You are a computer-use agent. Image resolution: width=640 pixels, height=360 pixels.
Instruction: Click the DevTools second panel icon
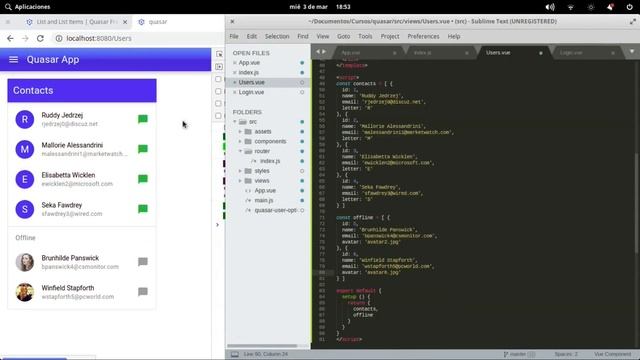219,67
